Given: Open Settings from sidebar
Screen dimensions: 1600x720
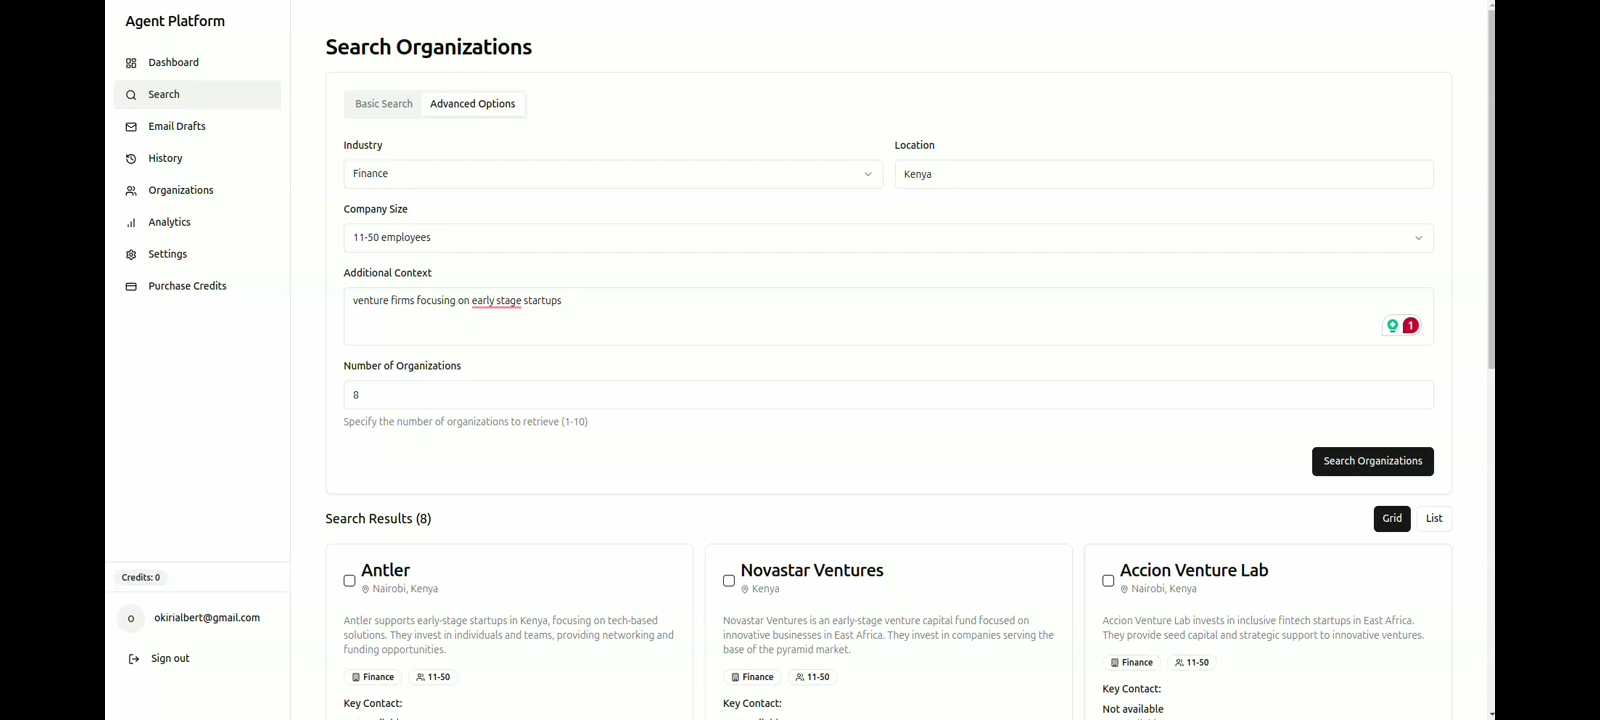Looking at the screenshot, I should [197, 255].
